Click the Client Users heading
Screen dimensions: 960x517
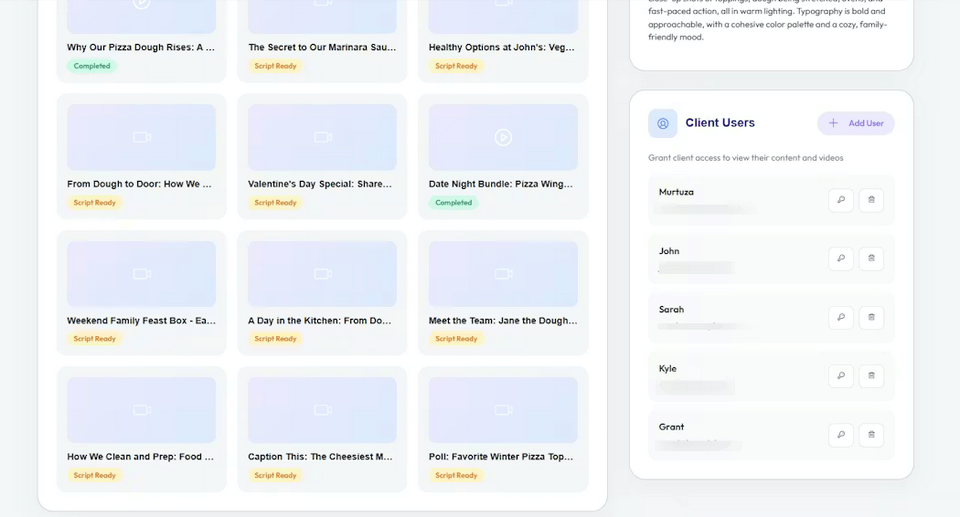(720, 123)
